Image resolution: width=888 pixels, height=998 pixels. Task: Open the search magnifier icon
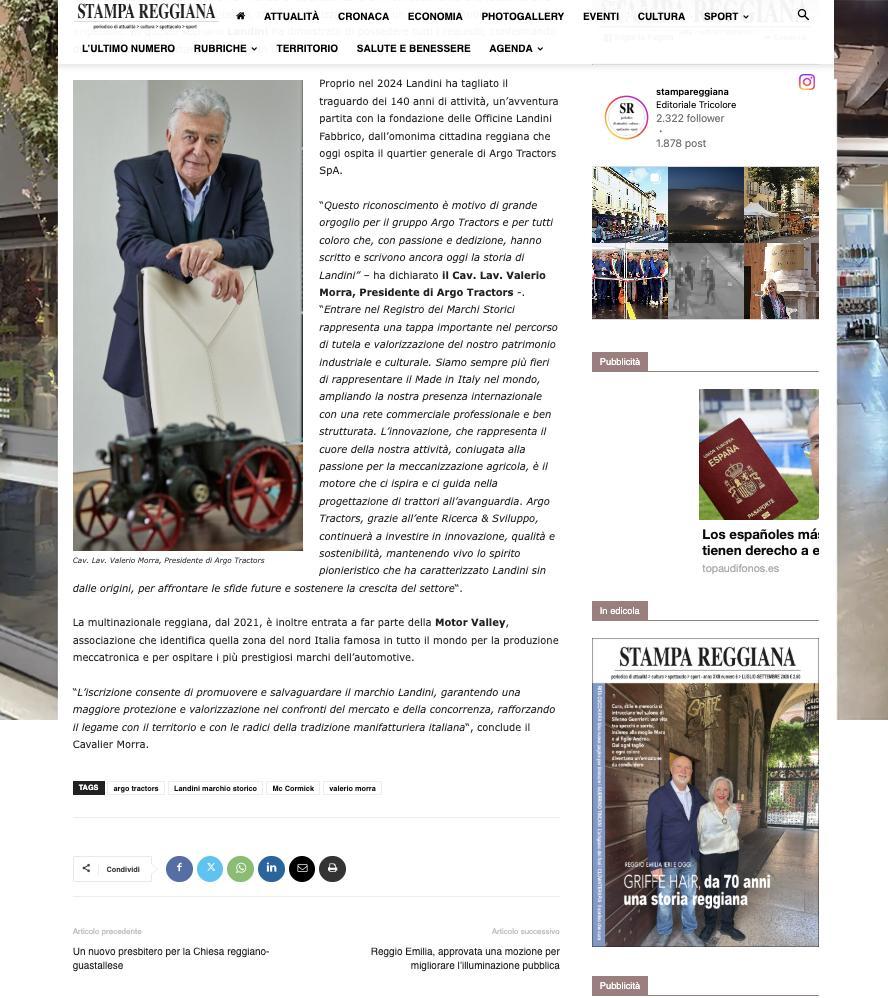(x=803, y=15)
